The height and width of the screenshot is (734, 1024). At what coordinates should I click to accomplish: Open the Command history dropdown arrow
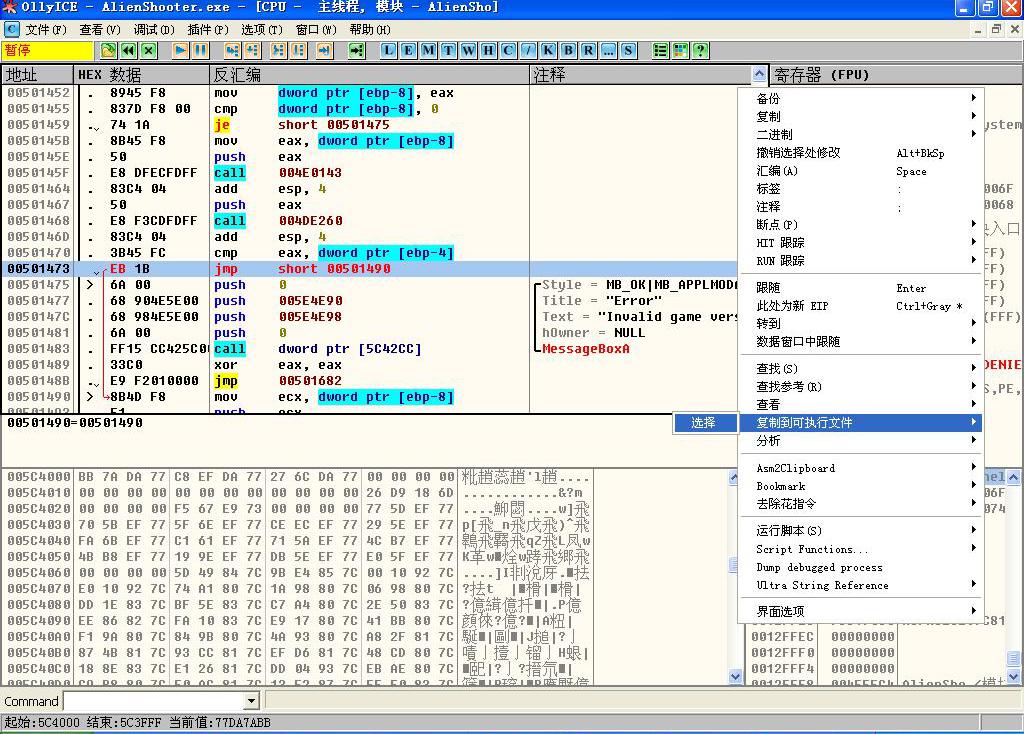click(x=251, y=701)
